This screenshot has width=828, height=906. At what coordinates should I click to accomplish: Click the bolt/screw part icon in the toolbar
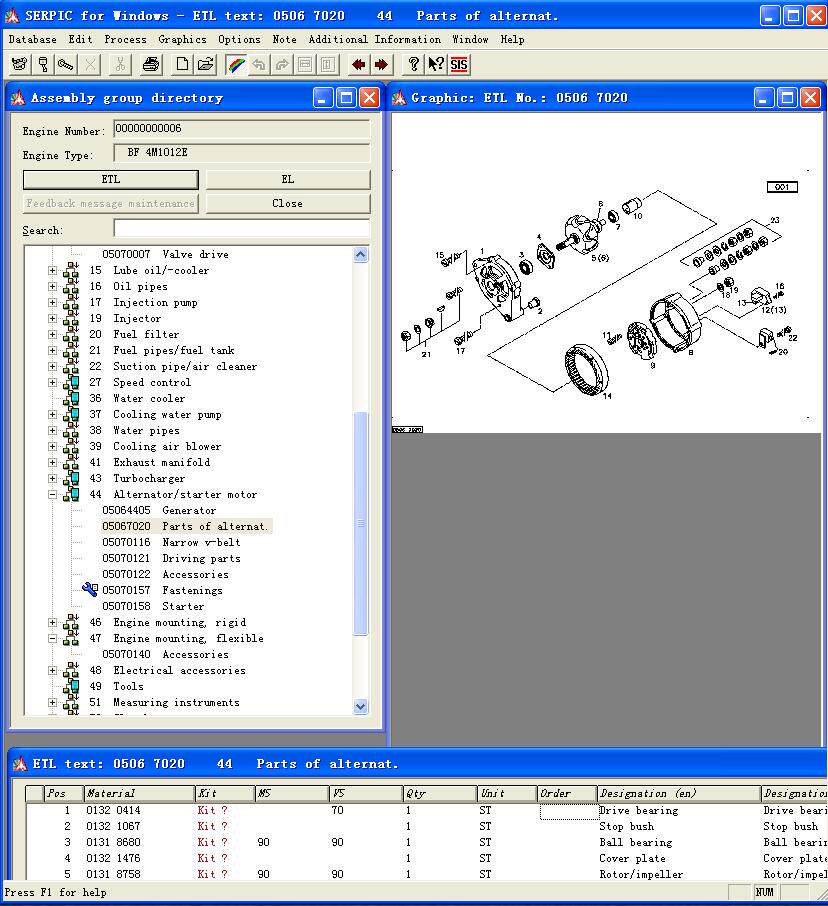[66, 64]
